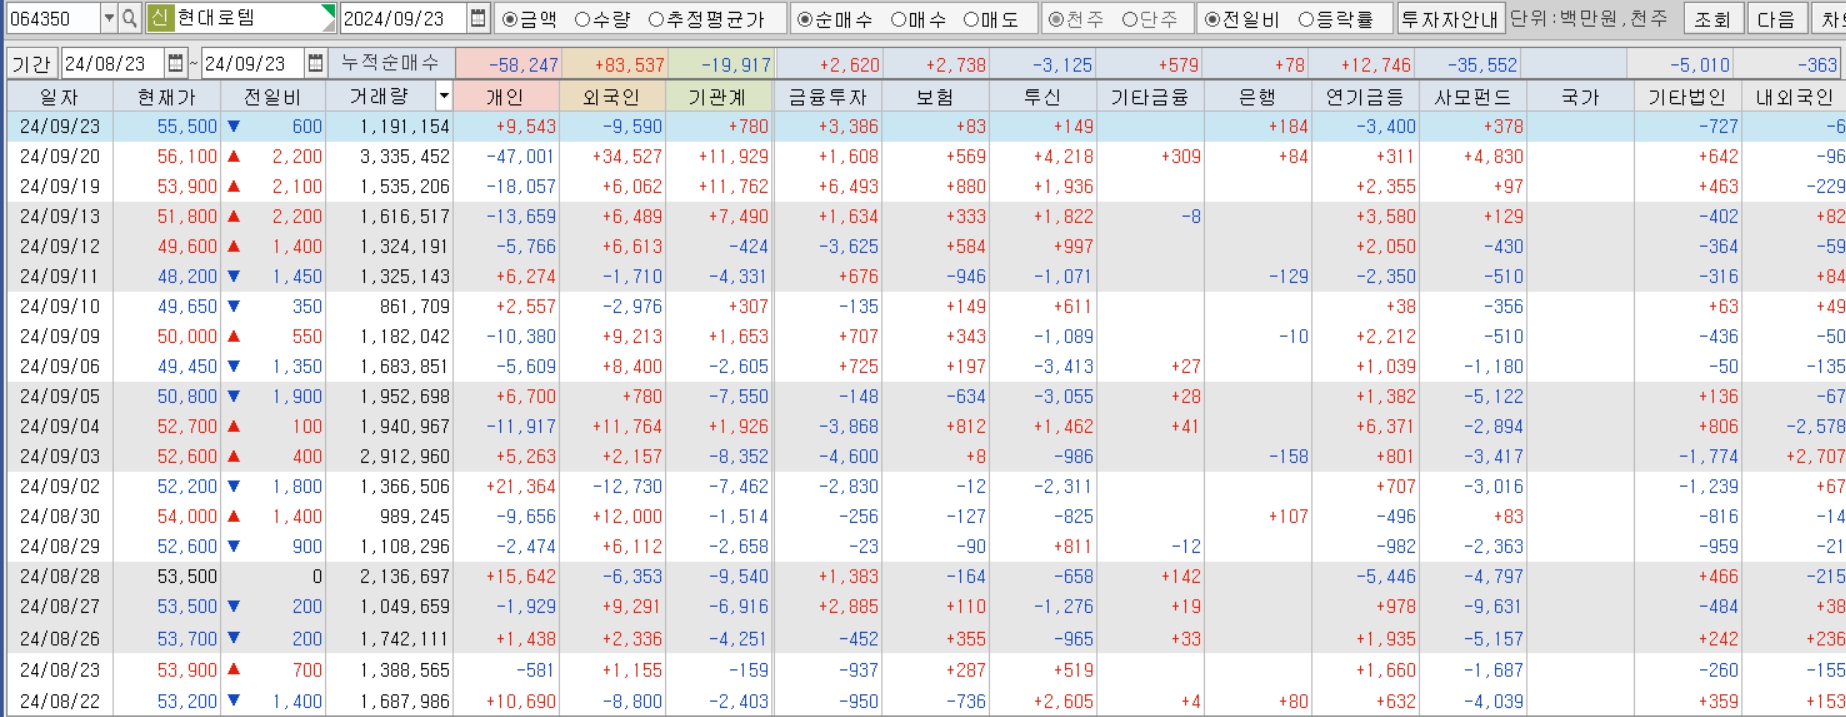Click the 보험 column header
Screen dimensions: 1846x717
tap(935, 97)
